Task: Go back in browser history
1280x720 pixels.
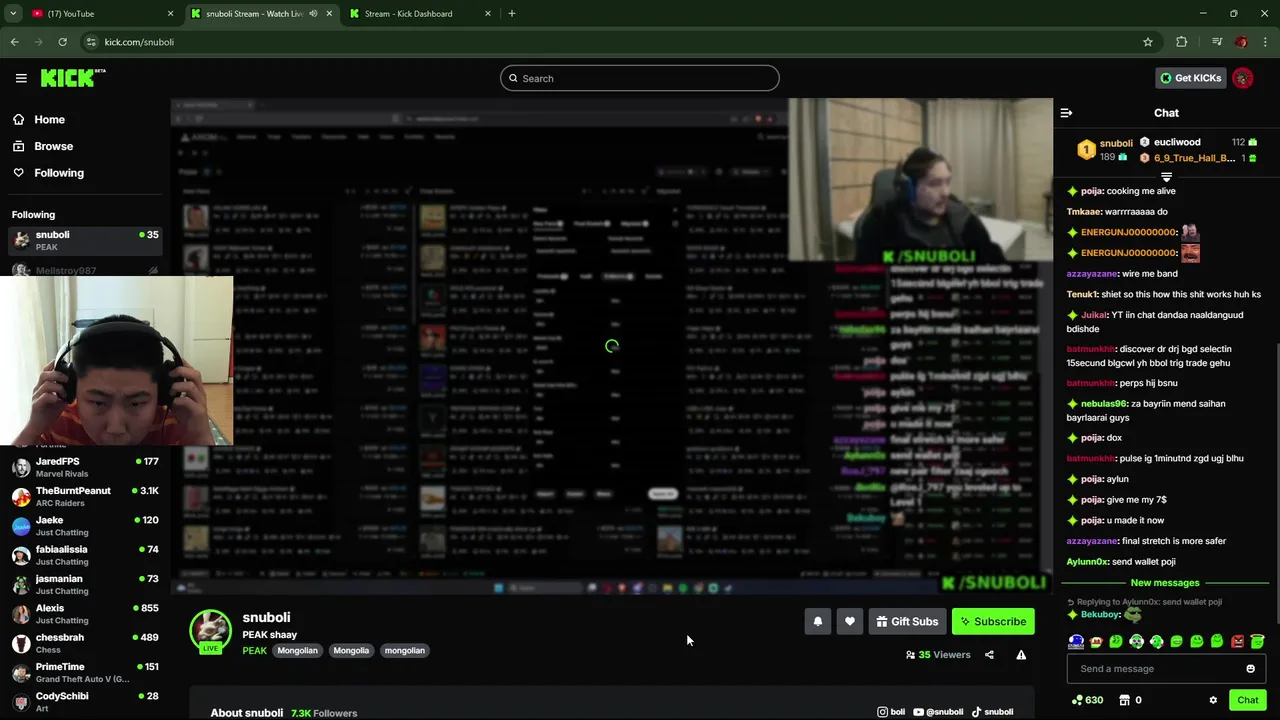Action: pyautogui.click(x=14, y=42)
